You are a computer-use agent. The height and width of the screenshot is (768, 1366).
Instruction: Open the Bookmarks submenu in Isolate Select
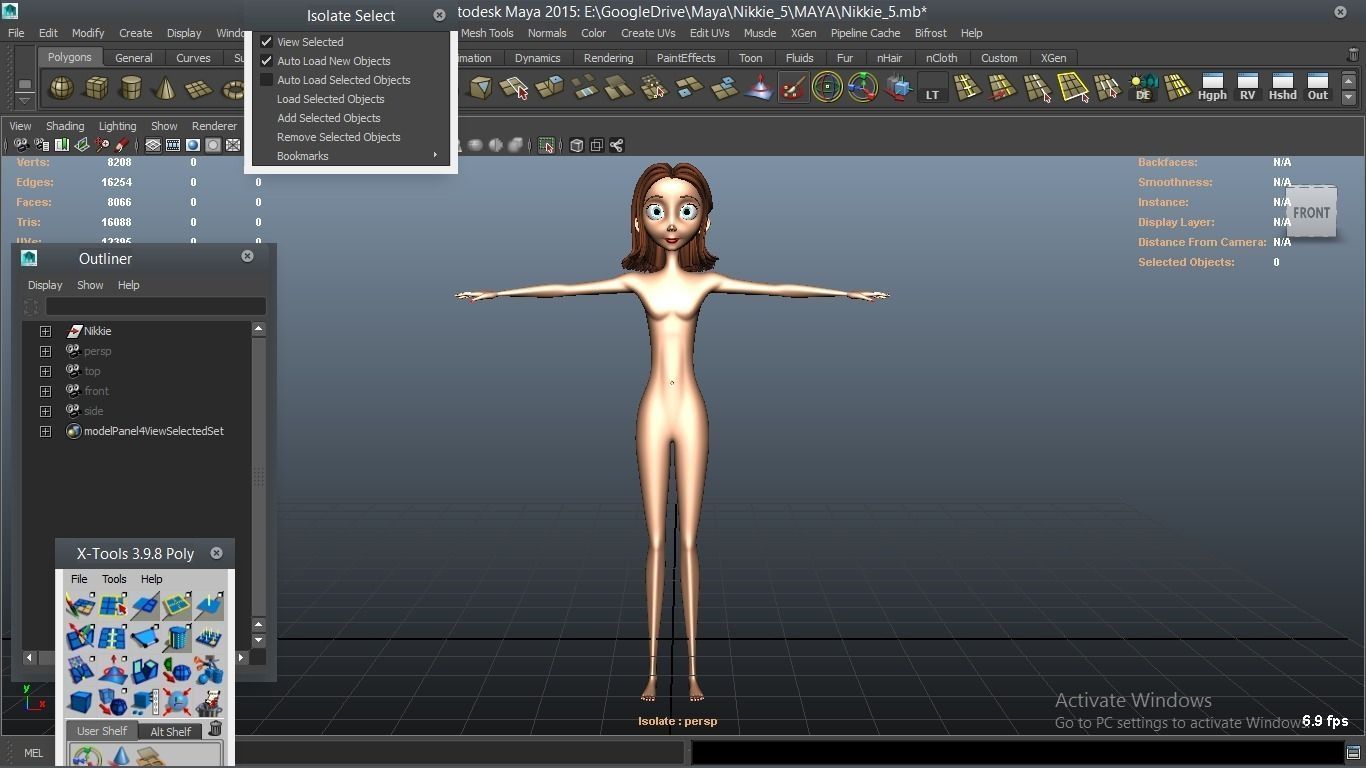point(351,156)
